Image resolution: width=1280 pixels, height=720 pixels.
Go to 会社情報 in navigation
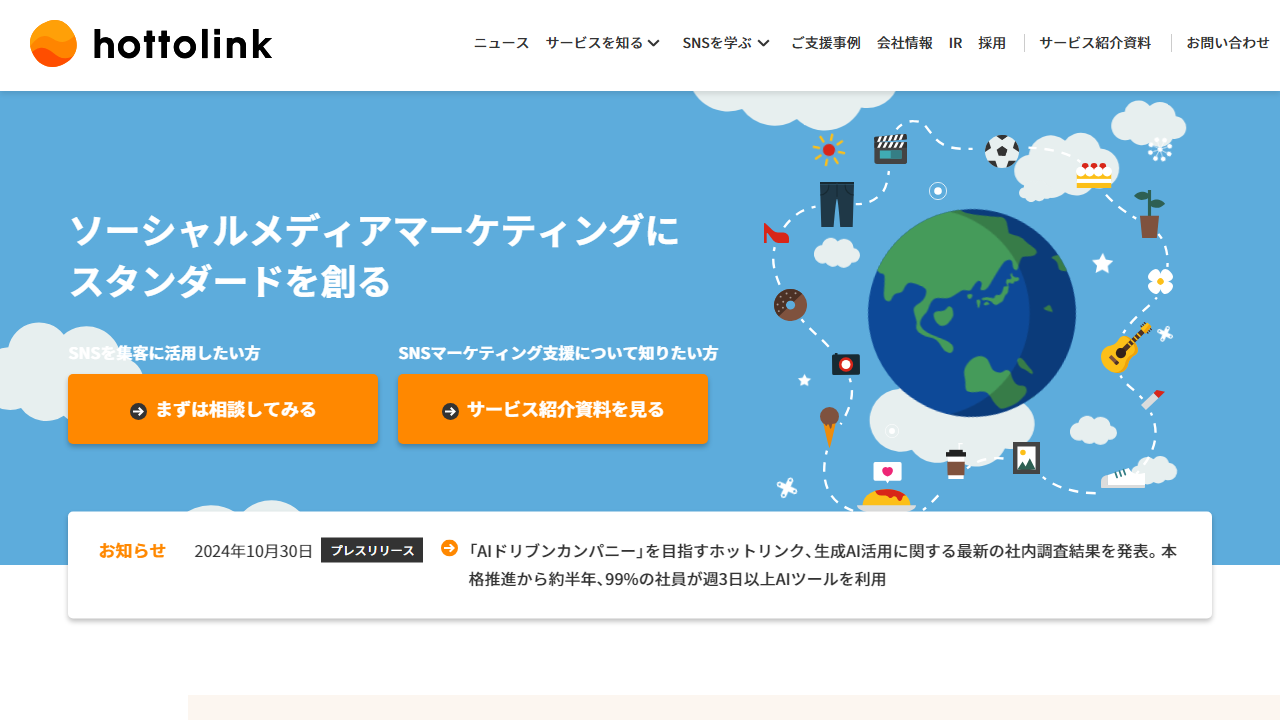(904, 43)
